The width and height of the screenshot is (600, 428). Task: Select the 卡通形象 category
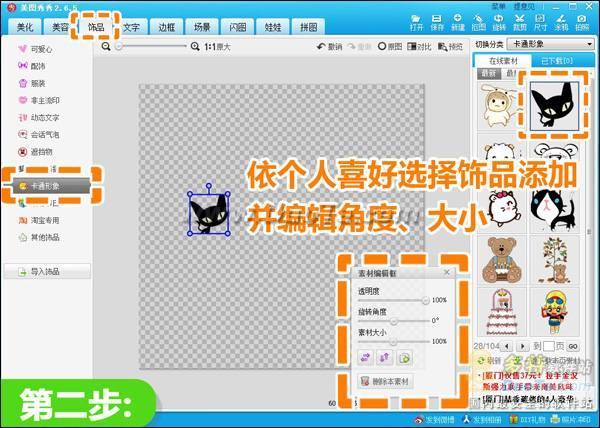click(51, 186)
